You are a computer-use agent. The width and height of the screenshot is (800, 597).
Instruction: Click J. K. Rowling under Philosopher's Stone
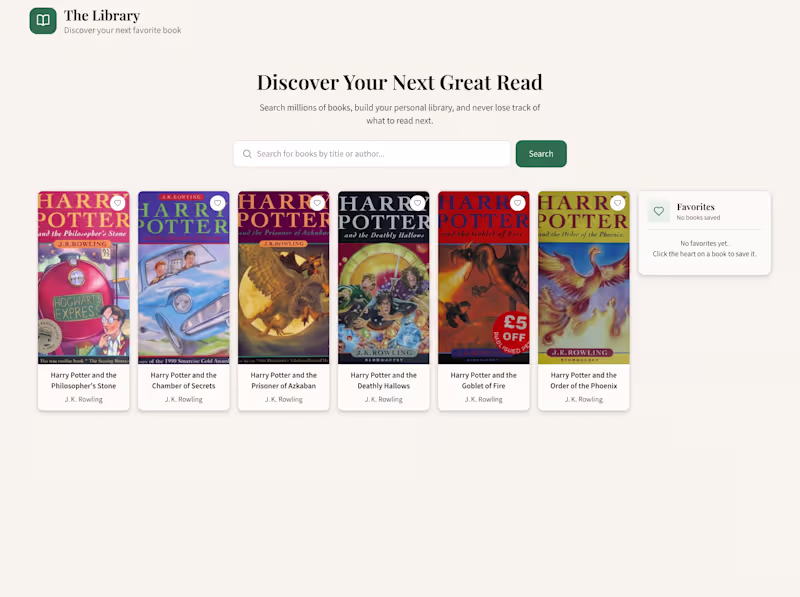click(x=84, y=400)
